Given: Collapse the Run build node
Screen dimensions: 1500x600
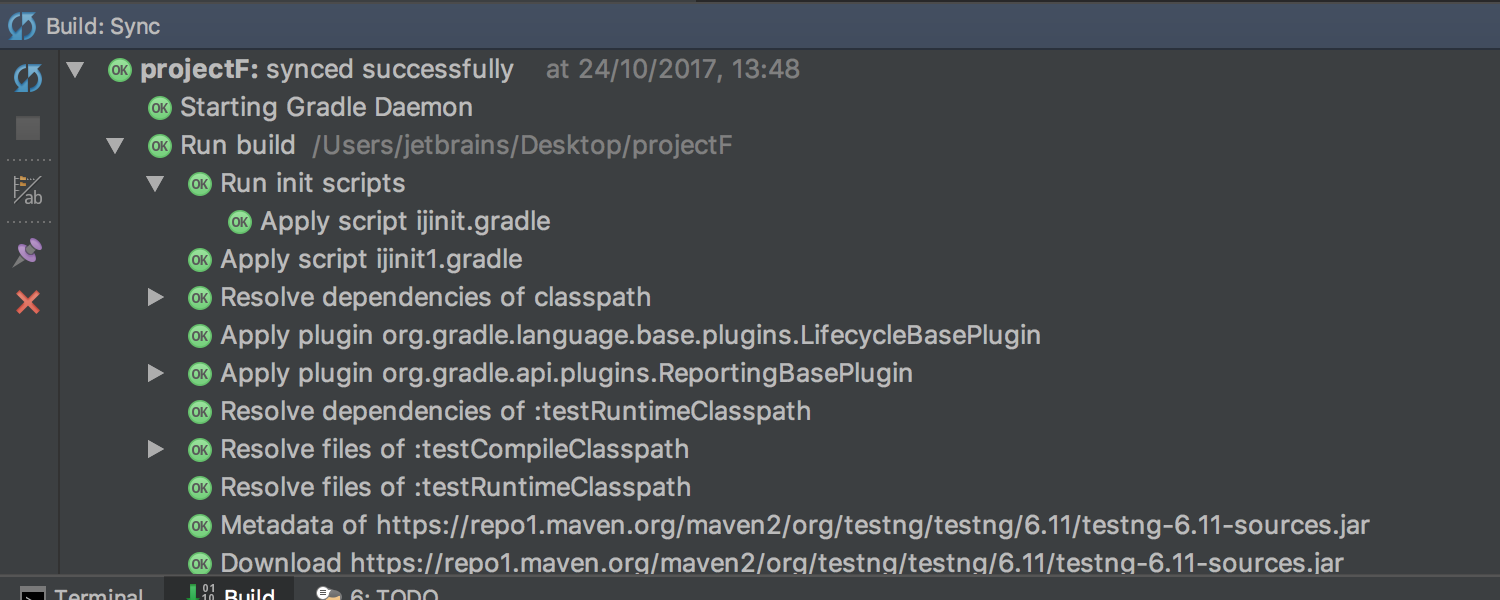Looking at the screenshot, I should click(x=115, y=146).
